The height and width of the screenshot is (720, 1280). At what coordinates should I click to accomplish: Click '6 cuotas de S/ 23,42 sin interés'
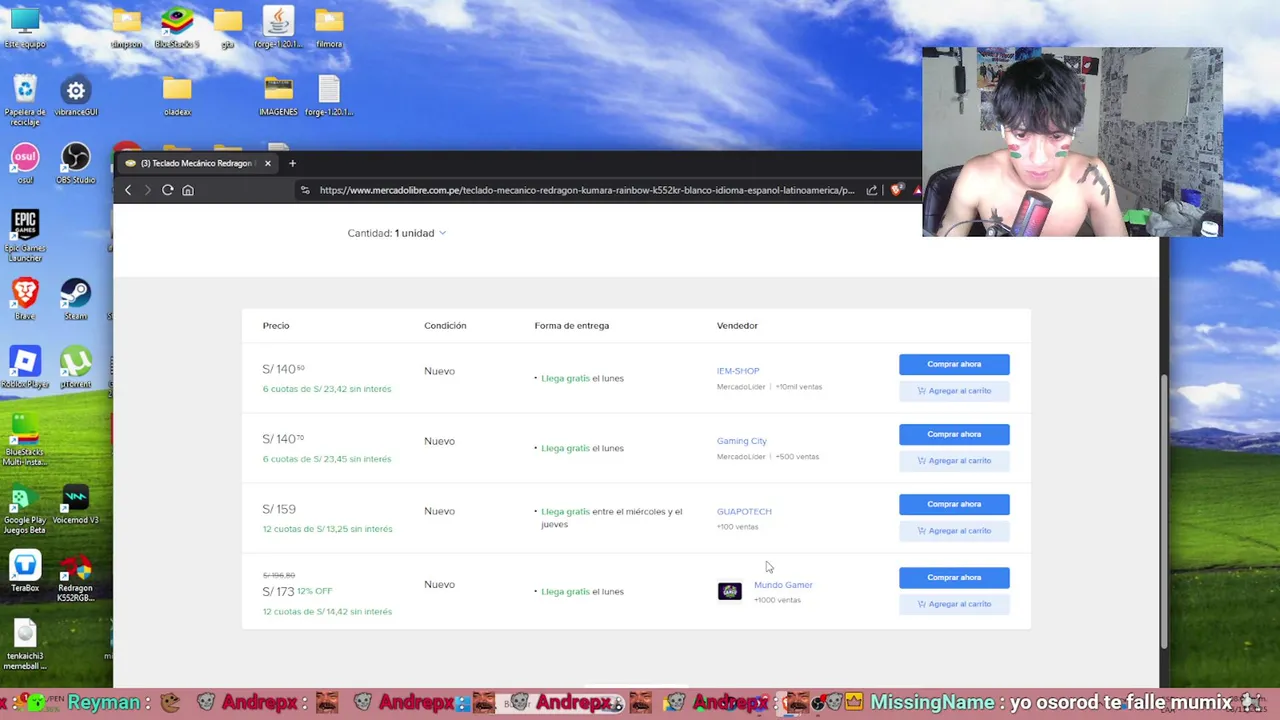tap(327, 389)
